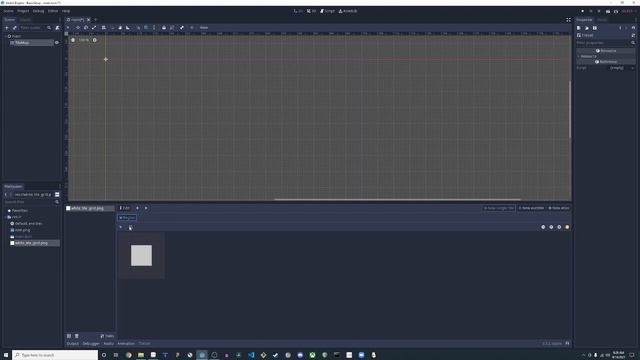Select Favorites in FileSystem tree
Image resolution: width=640 pixels, height=360 pixels.
20,211
